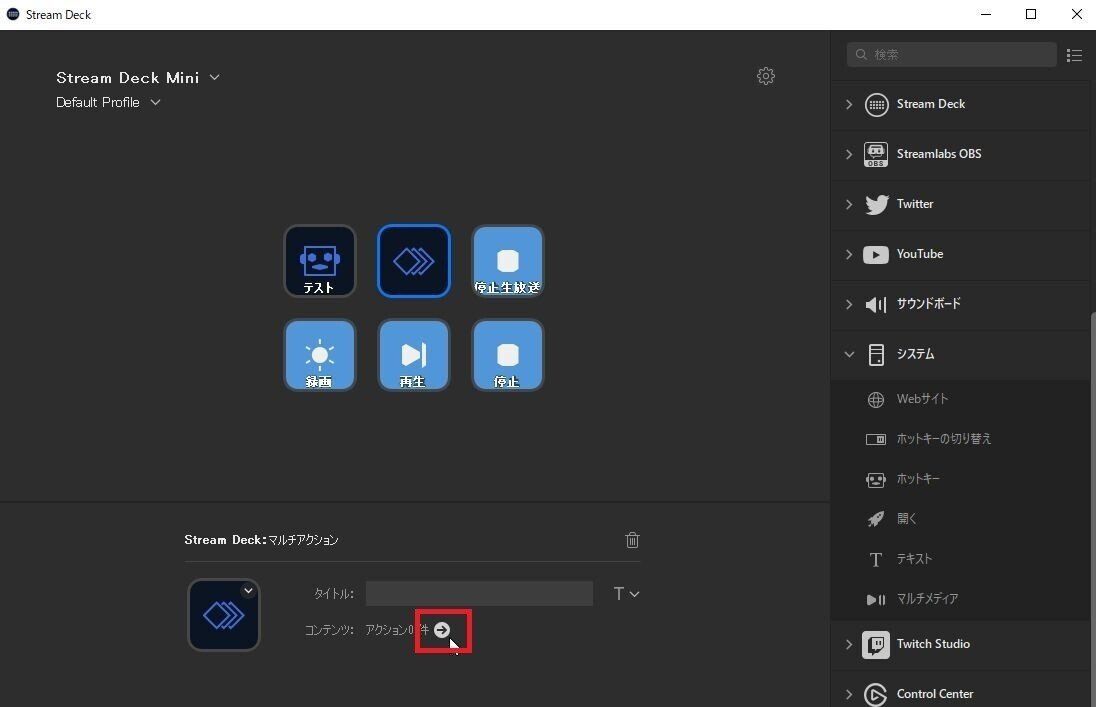This screenshot has height=707, width=1096.
Task: Expand the Control Center category
Action: tap(849, 694)
